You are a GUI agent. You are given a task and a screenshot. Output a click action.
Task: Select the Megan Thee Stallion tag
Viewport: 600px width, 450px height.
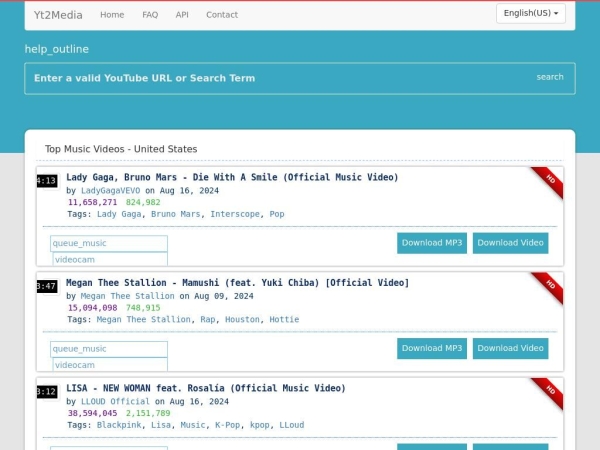tap(143, 320)
